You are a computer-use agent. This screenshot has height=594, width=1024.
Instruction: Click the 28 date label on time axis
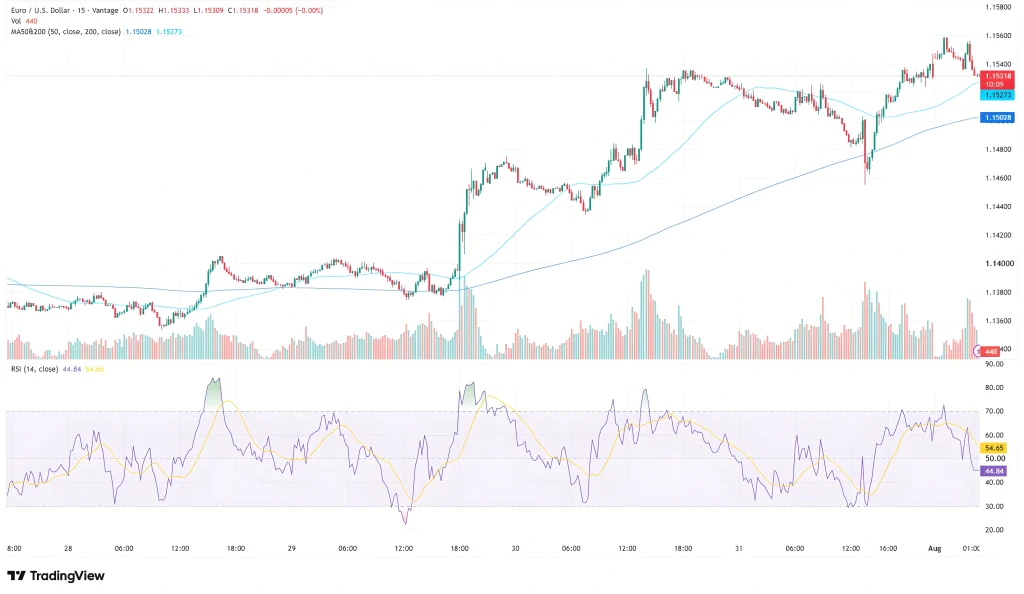point(68,548)
